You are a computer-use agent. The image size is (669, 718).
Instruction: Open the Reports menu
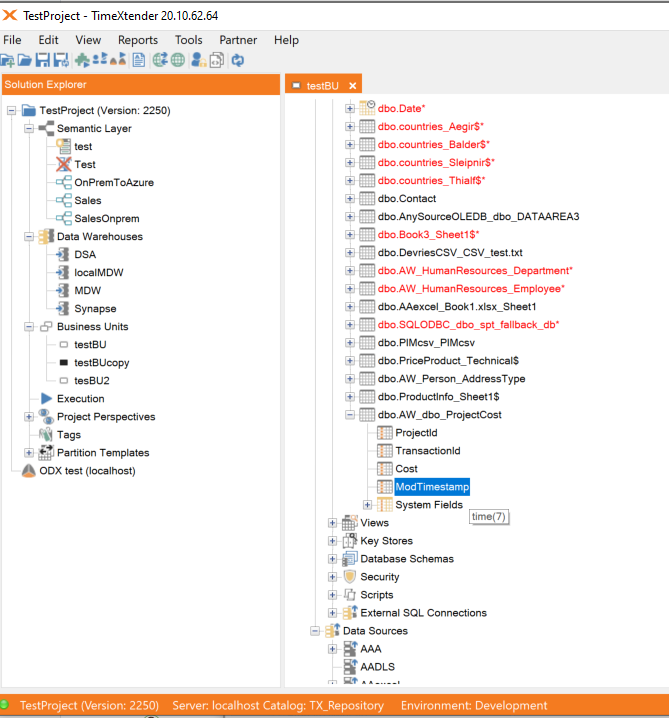tap(138, 40)
